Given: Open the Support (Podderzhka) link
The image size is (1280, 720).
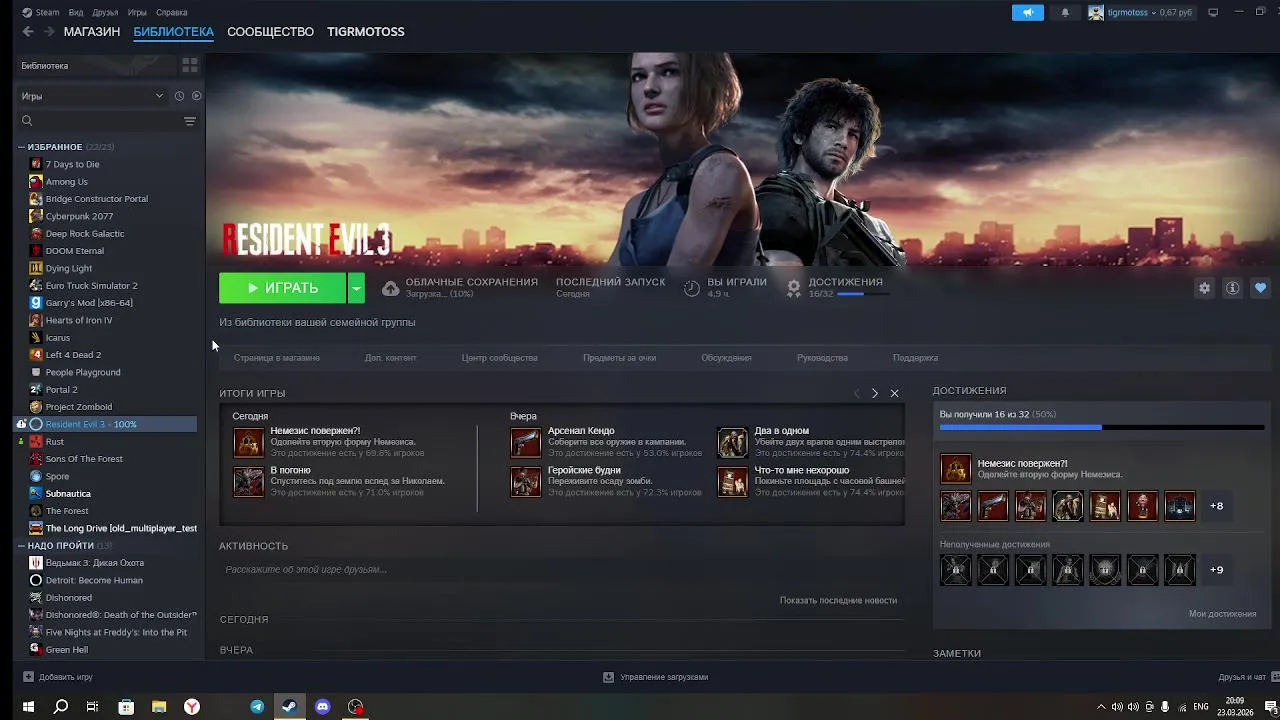Looking at the screenshot, I should point(915,358).
